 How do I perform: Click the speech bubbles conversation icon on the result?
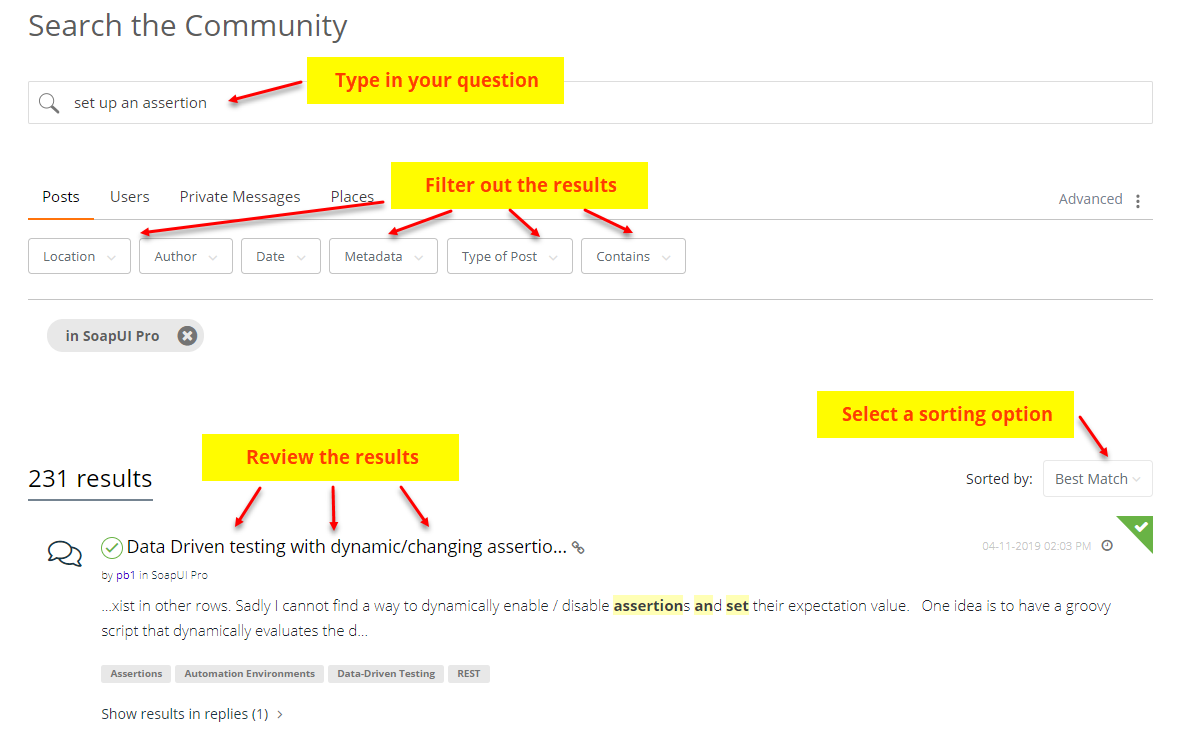(64, 552)
